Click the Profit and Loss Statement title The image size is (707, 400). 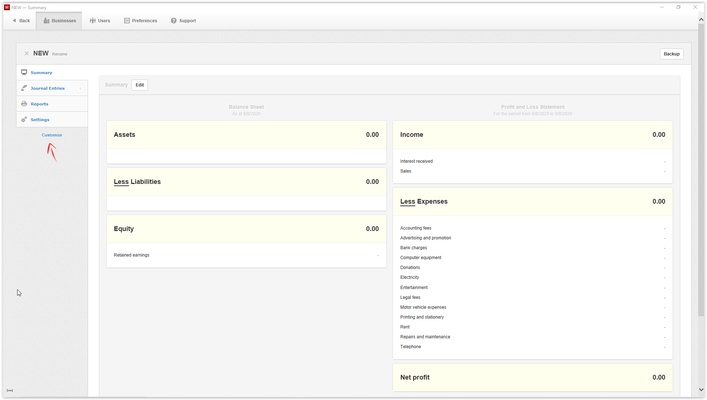coord(533,107)
